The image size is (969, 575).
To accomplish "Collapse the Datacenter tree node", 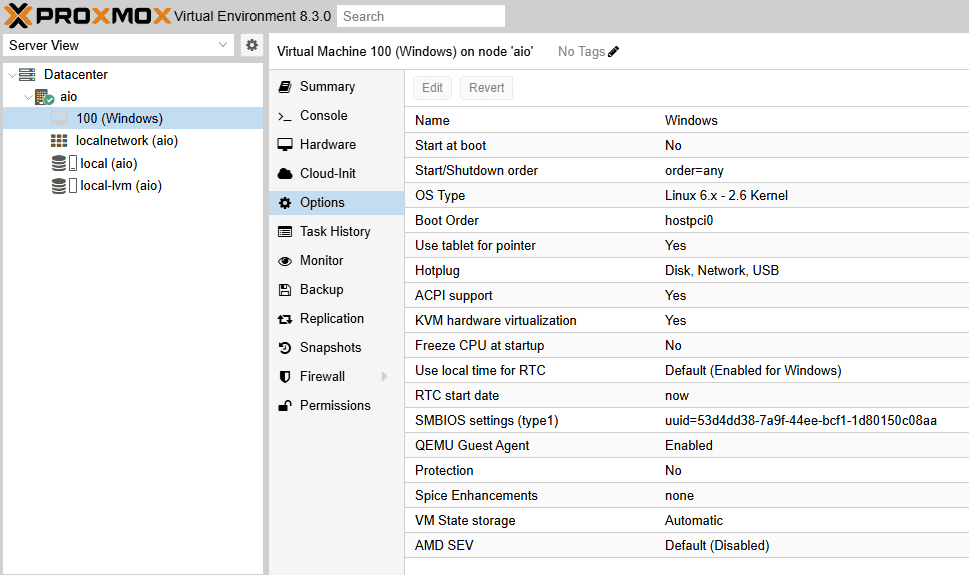I will coord(12,75).
